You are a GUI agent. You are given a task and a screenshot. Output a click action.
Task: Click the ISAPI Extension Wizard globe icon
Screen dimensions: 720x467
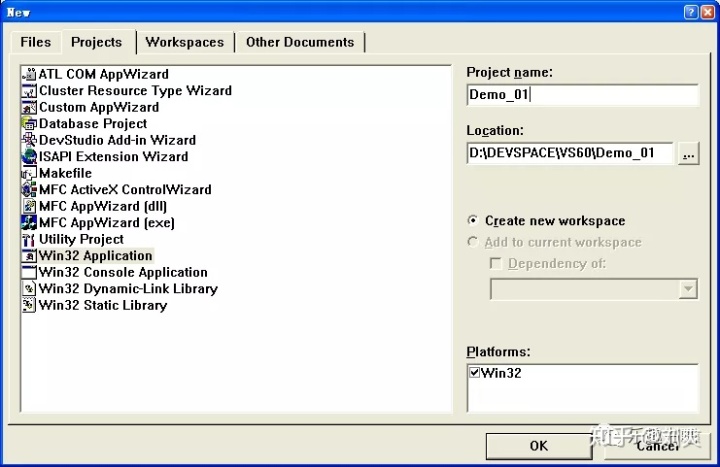coord(29,157)
